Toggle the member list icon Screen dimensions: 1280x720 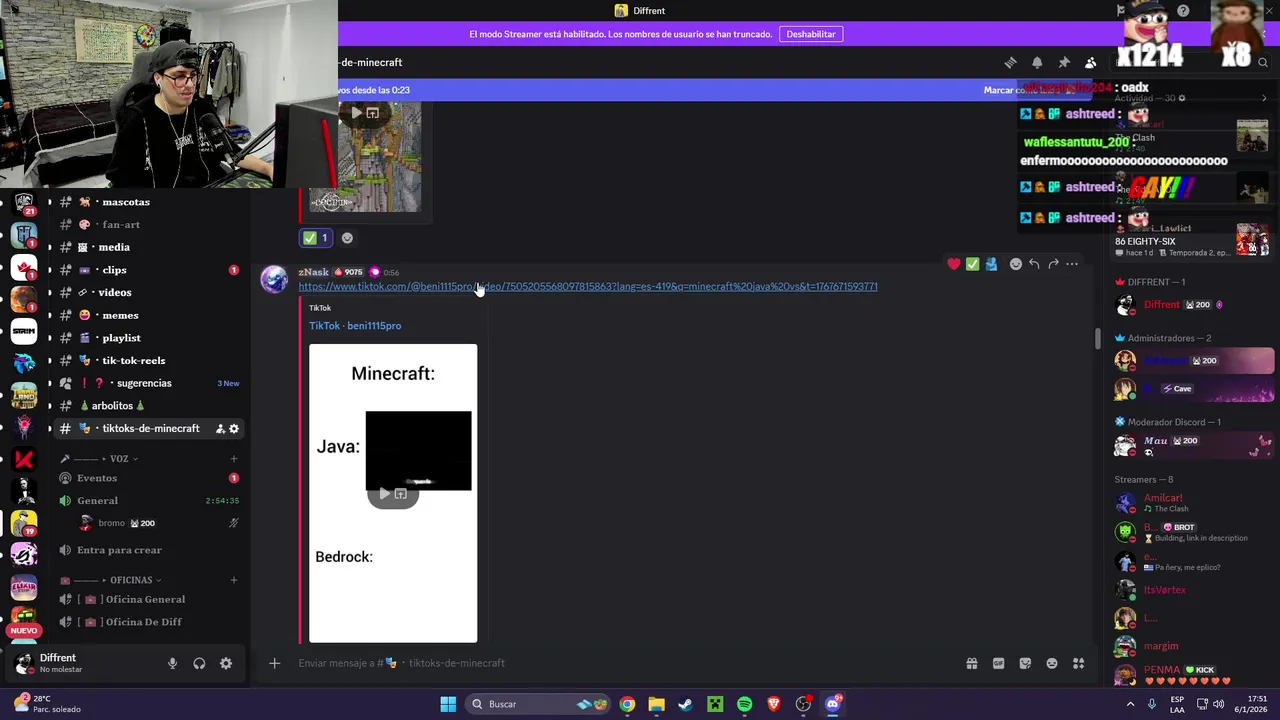point(1091,63)
